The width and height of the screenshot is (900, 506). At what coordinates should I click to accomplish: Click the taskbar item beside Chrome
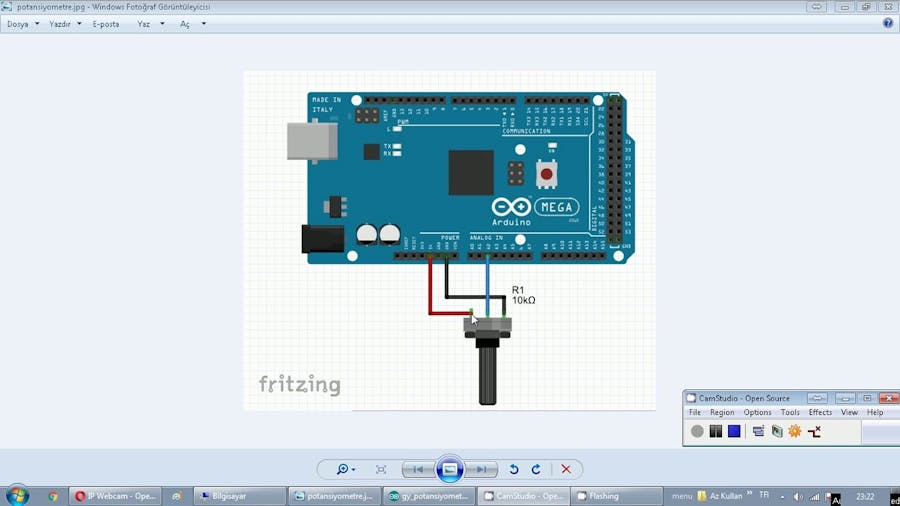point(177,496)
